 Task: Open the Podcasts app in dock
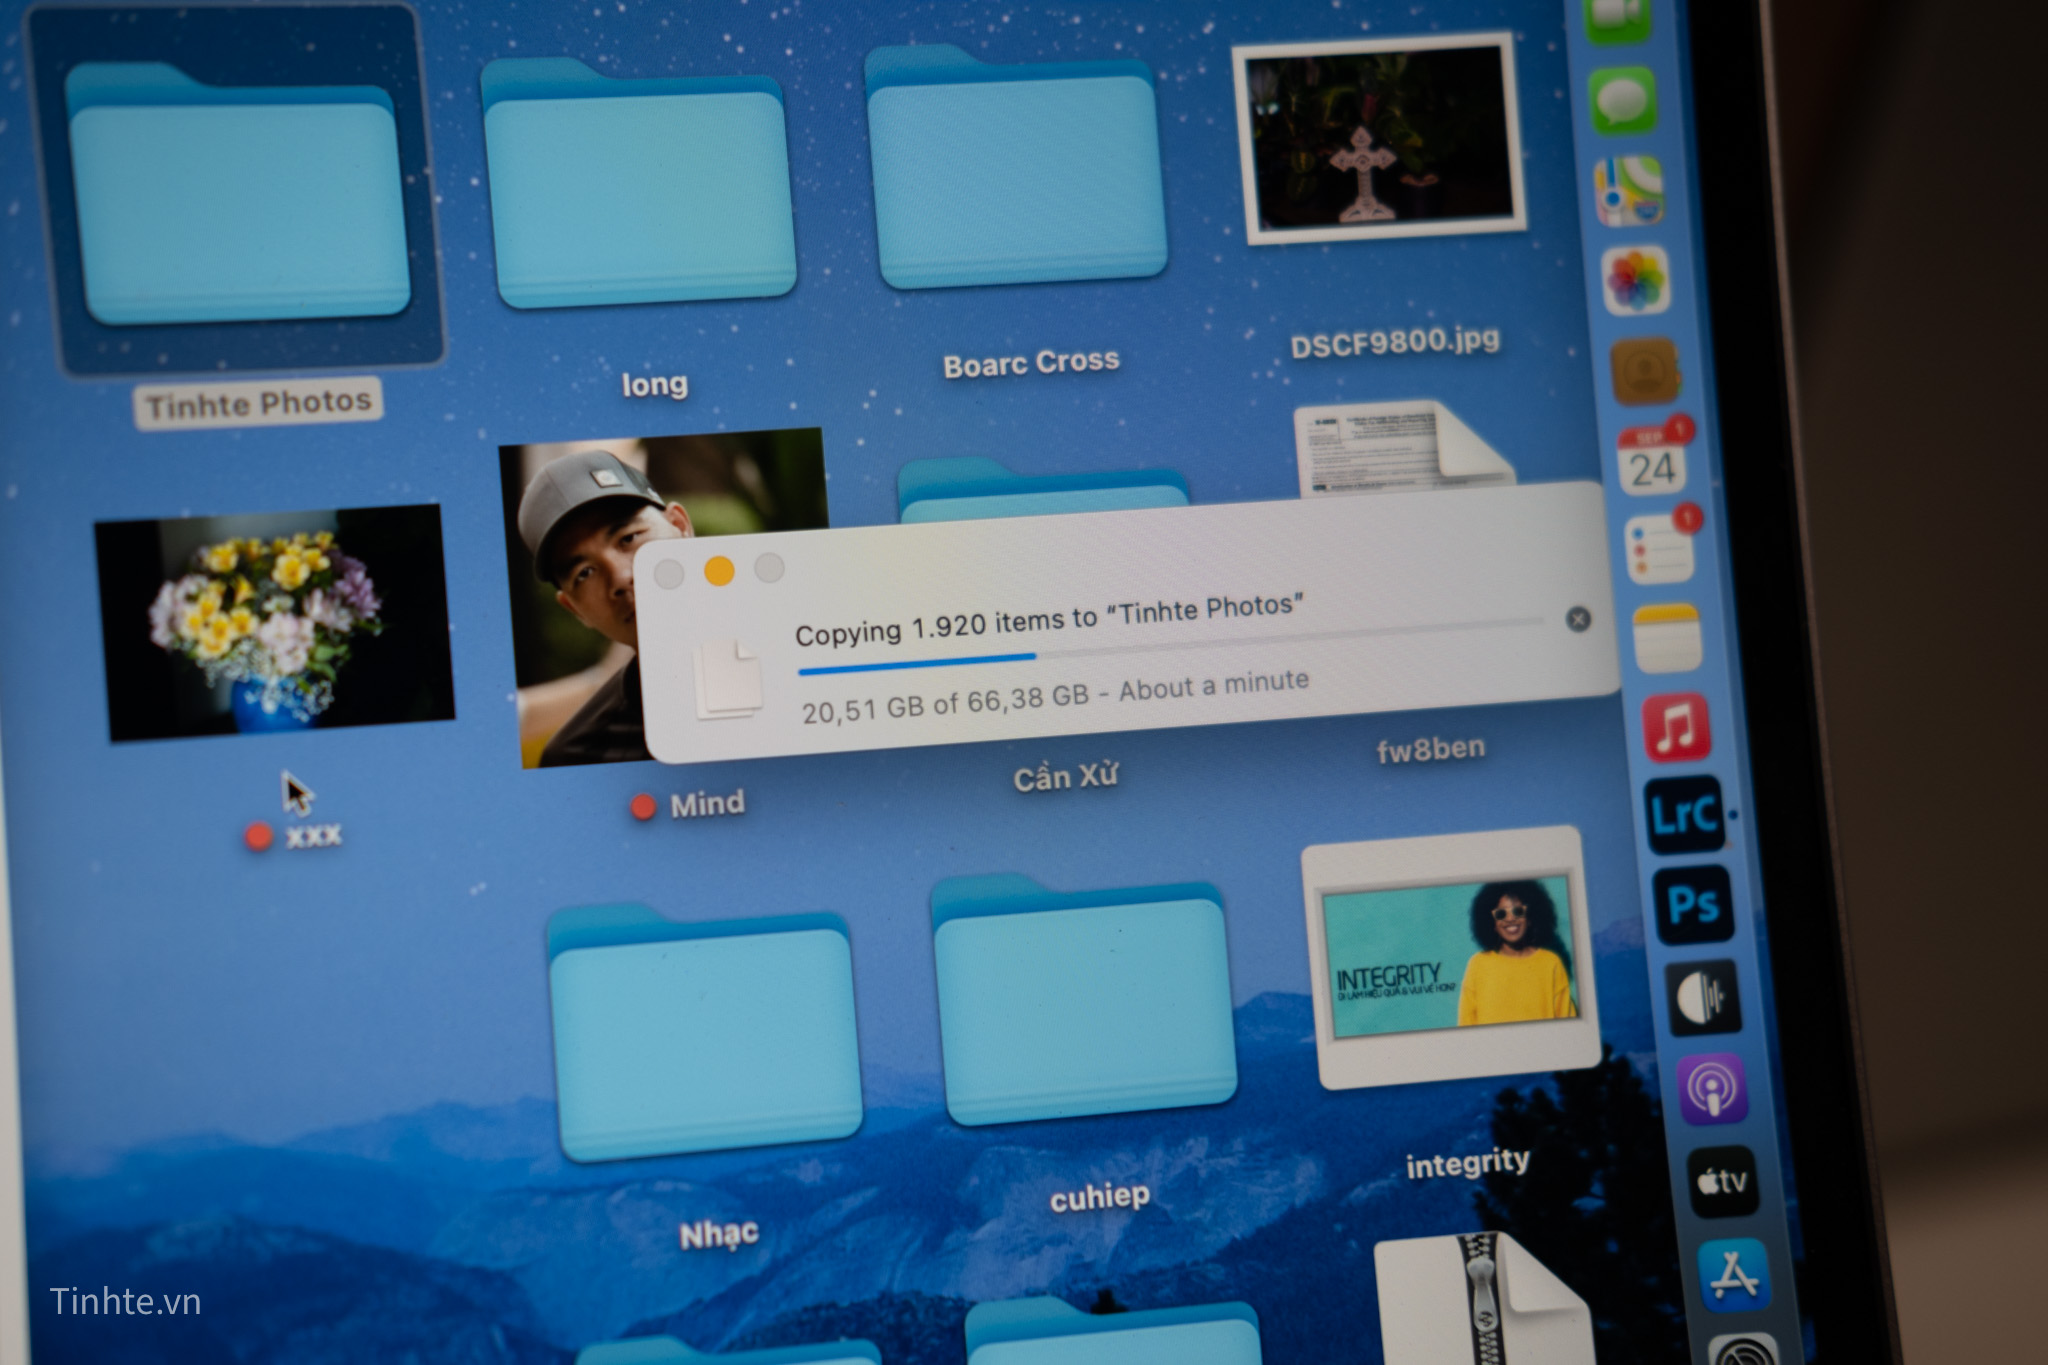coord(1712,1089)
